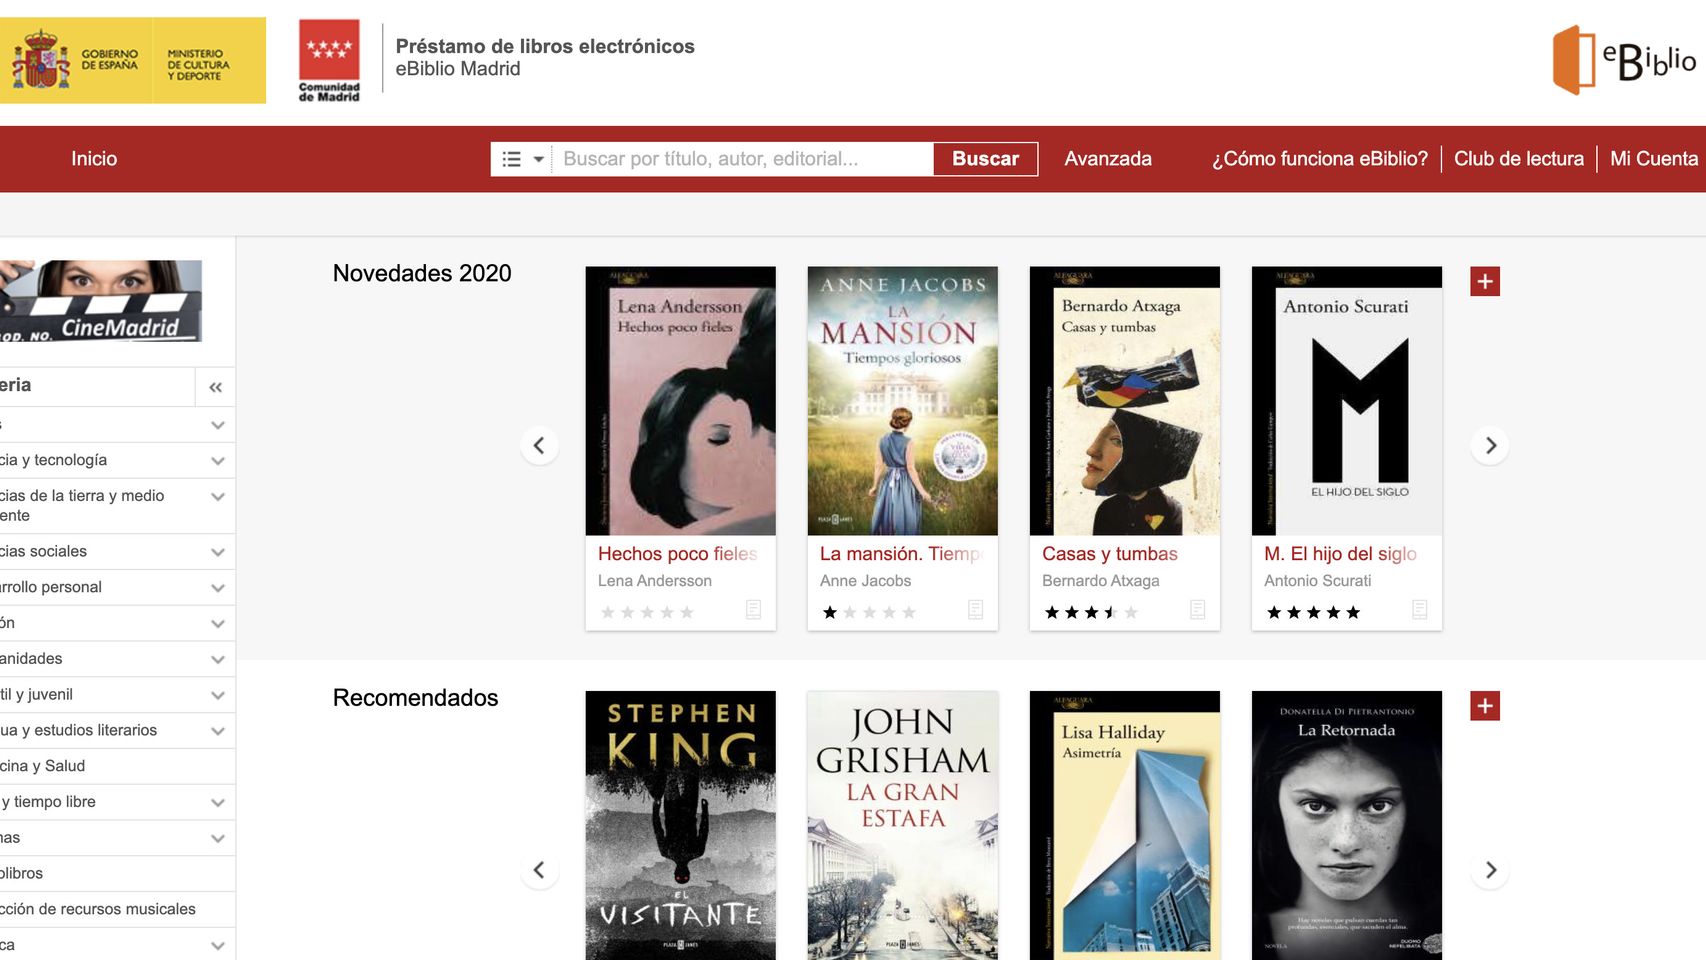
Task: Expand the 'til y juvenil' category
Action: coord(218,695)
